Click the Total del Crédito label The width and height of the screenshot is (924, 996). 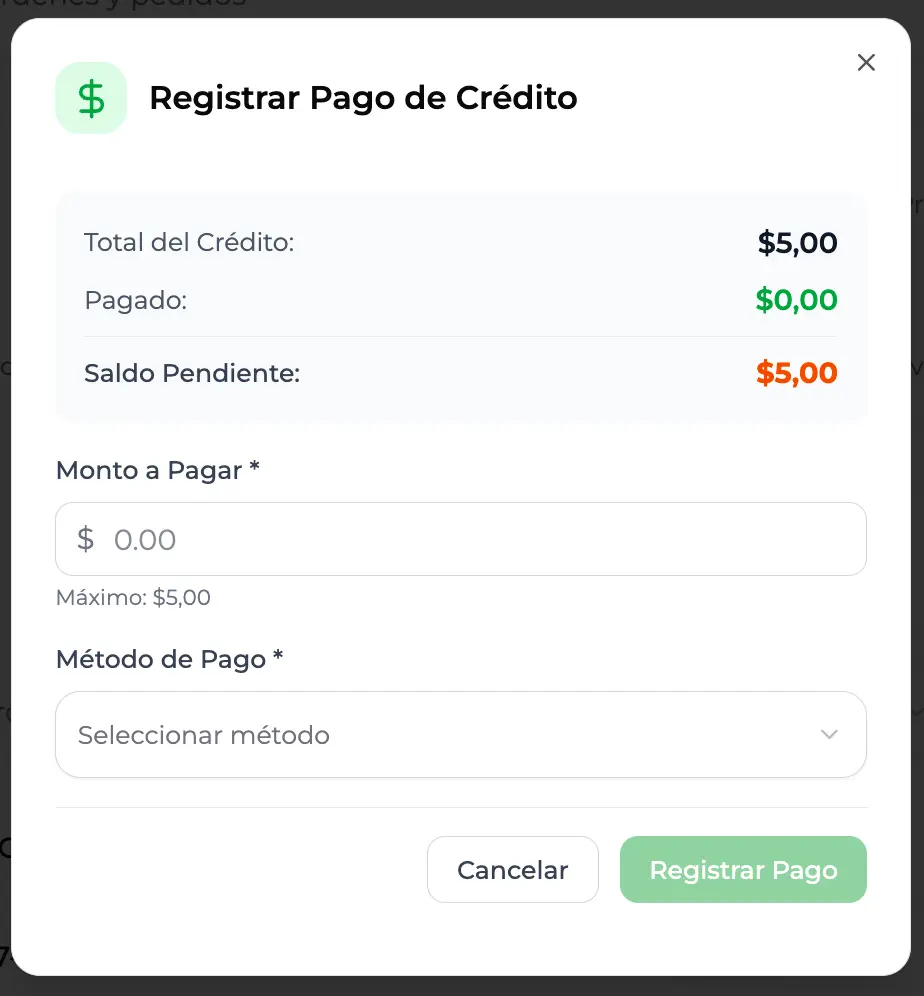[x=189, y=242]
